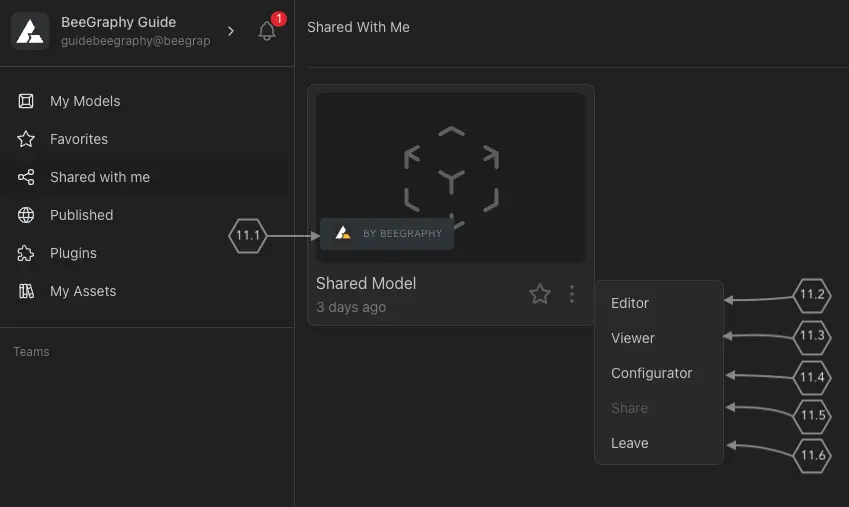
Task: Click the BeeGraphy logo in the sidebar header
Action: [x=30, y=31]
